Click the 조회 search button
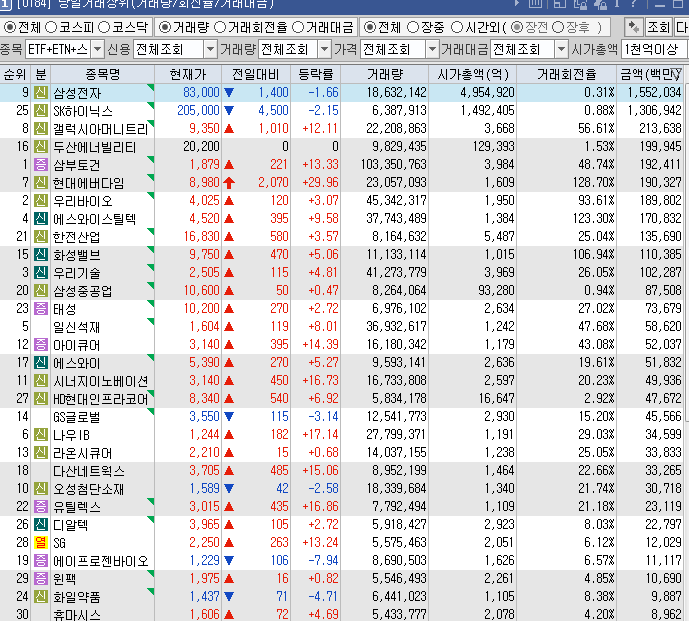This screenshot has height=621, width=689. coord(658,27)
